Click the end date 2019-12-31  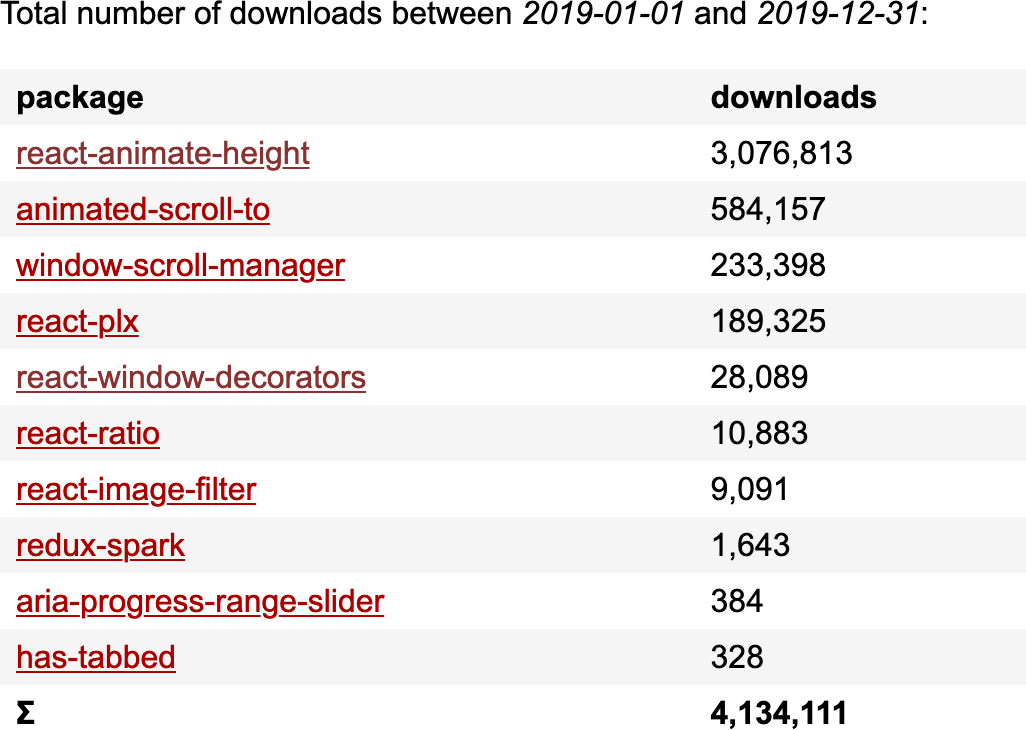[x=839, y=14]
